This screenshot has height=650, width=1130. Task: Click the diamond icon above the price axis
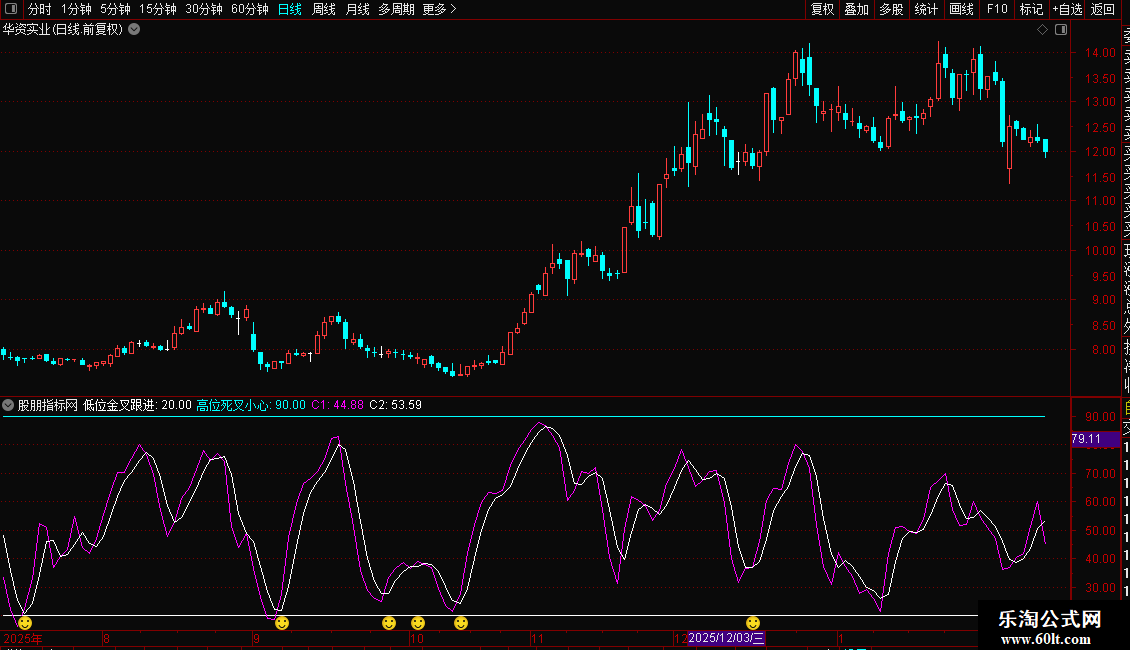(1042, 30)
